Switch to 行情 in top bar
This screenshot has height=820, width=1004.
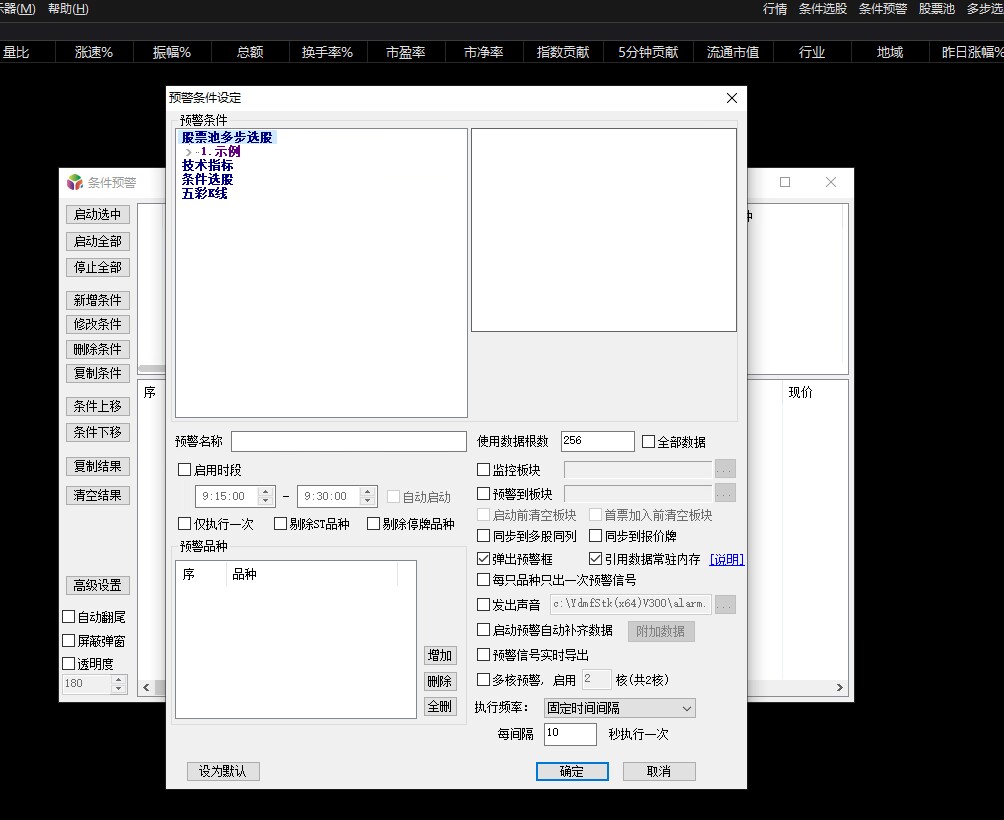click(x=775, y=9)
